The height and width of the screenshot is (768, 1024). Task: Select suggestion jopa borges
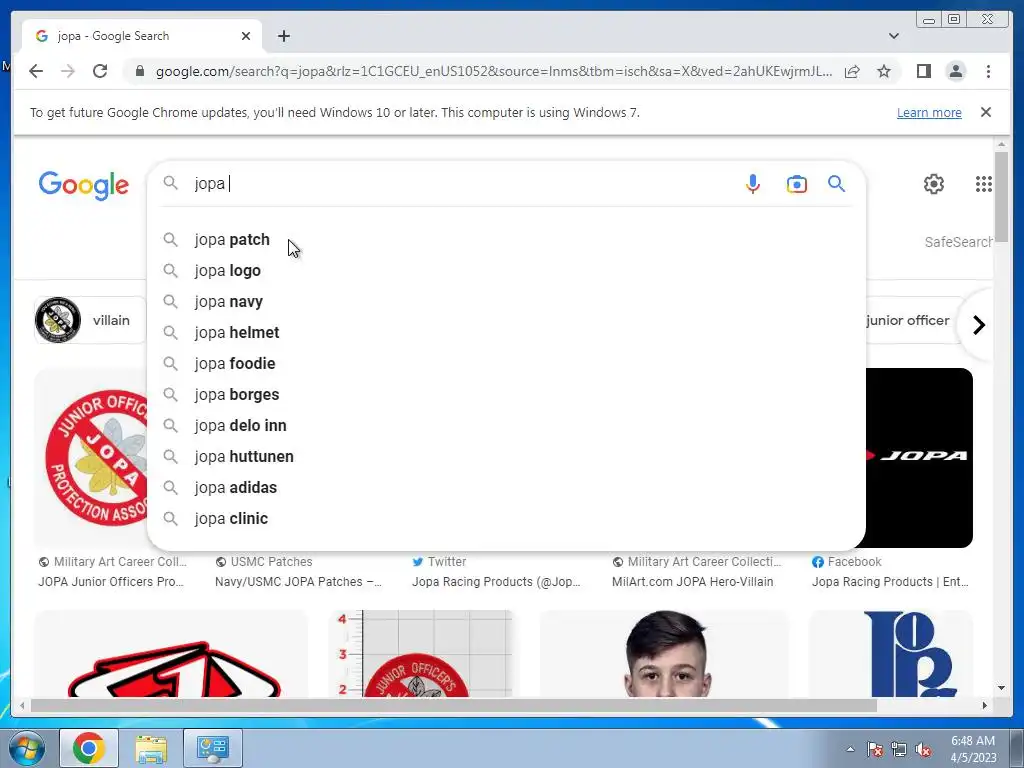click(506, 394)
